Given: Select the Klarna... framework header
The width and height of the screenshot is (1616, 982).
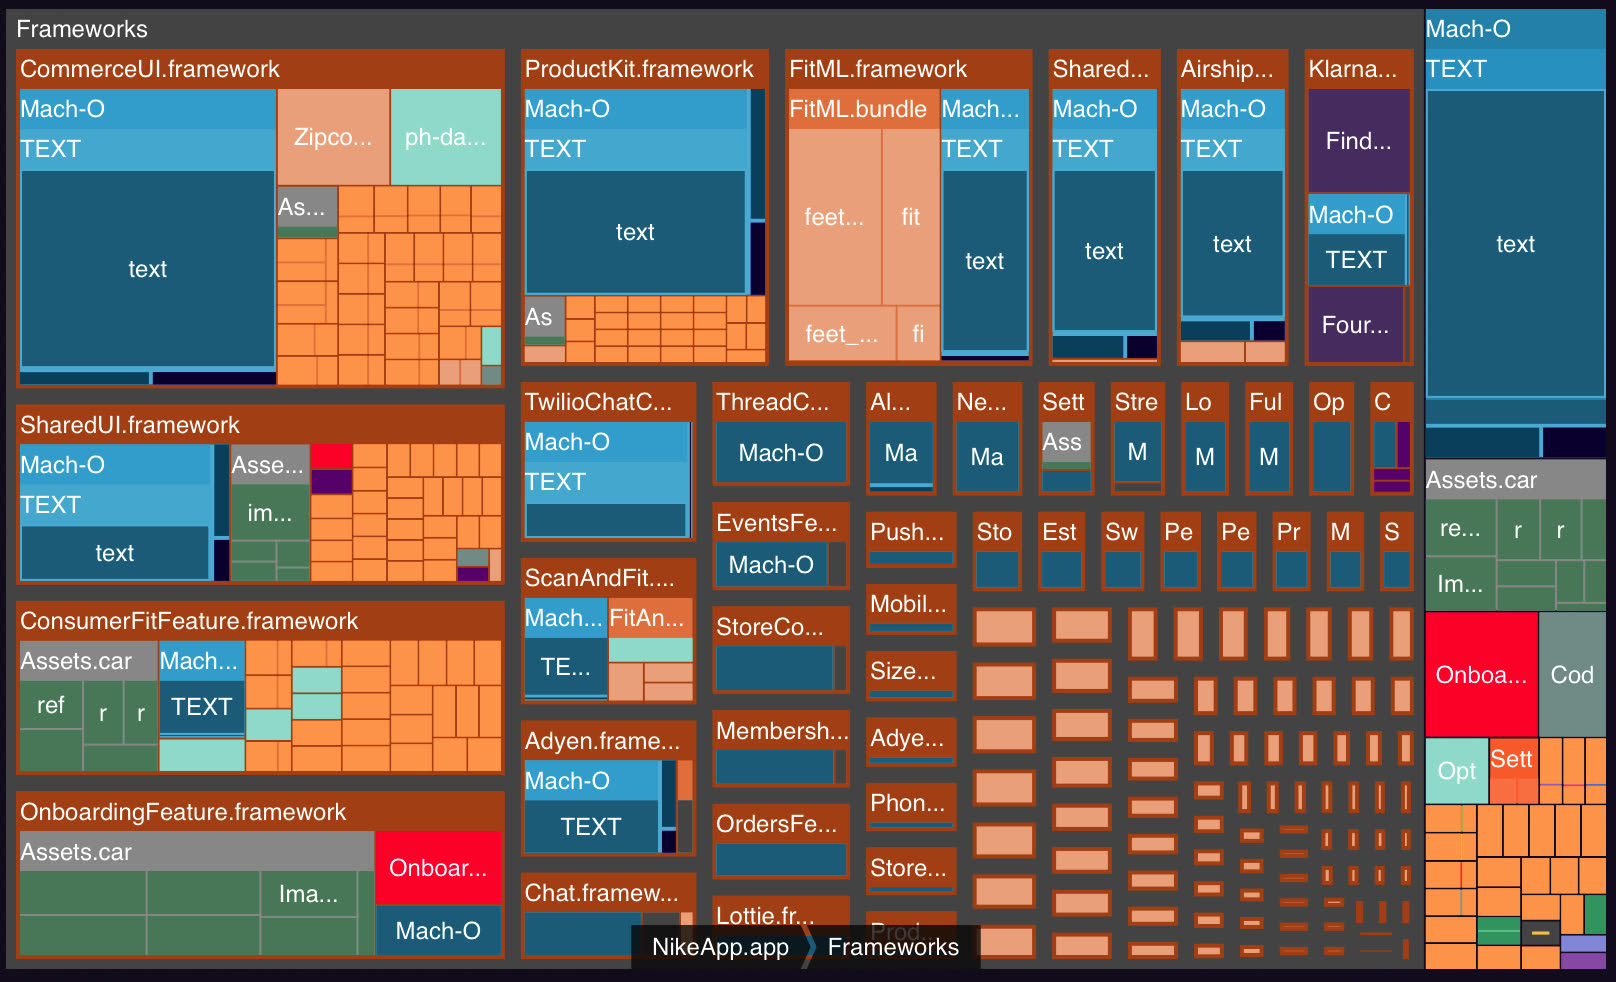Looking at the screenshot, I should [1359, 69].
